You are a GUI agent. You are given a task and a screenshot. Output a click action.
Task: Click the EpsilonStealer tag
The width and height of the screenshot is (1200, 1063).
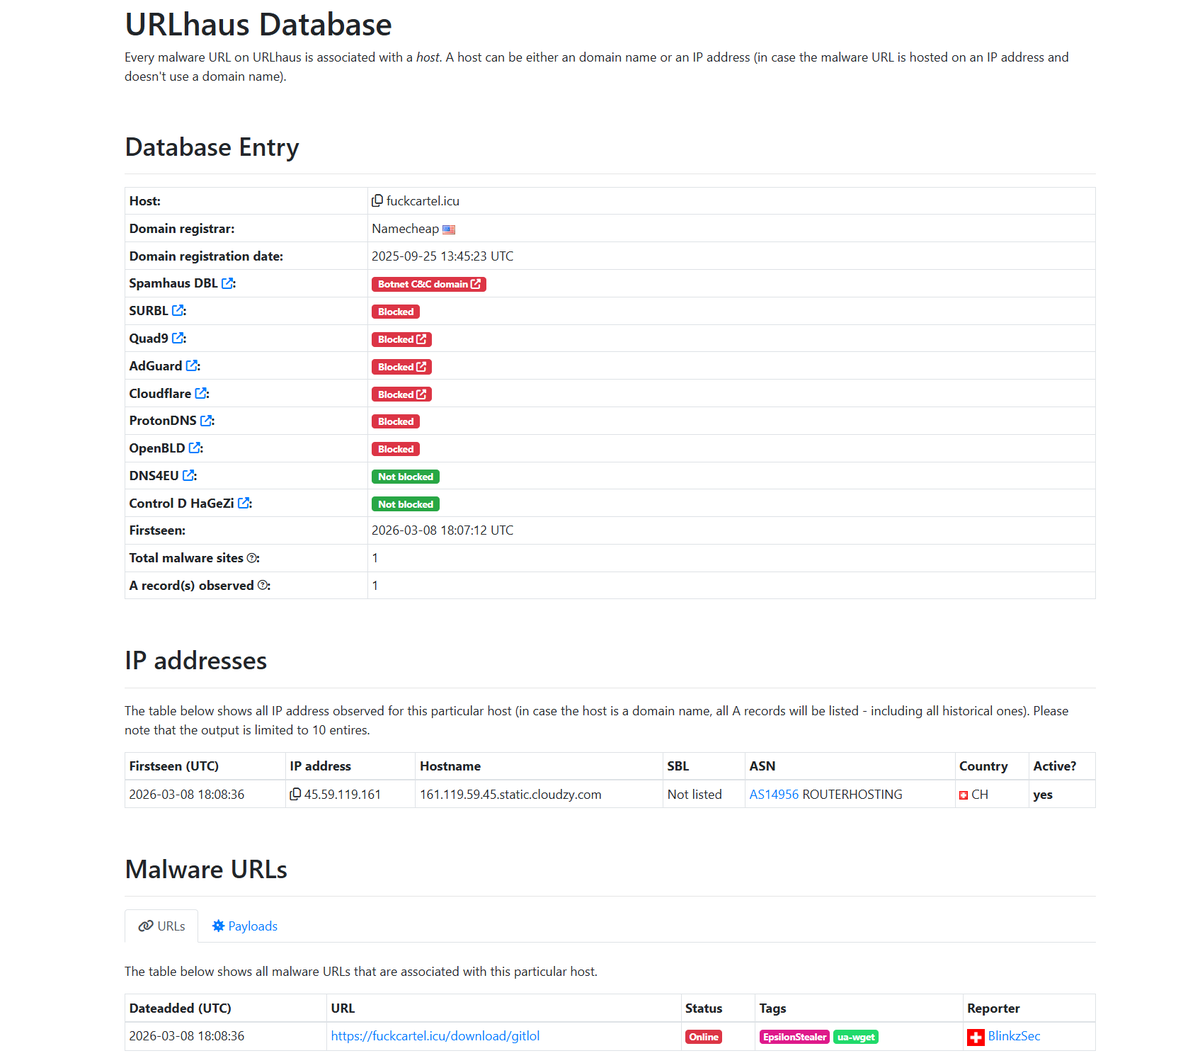795,1037
